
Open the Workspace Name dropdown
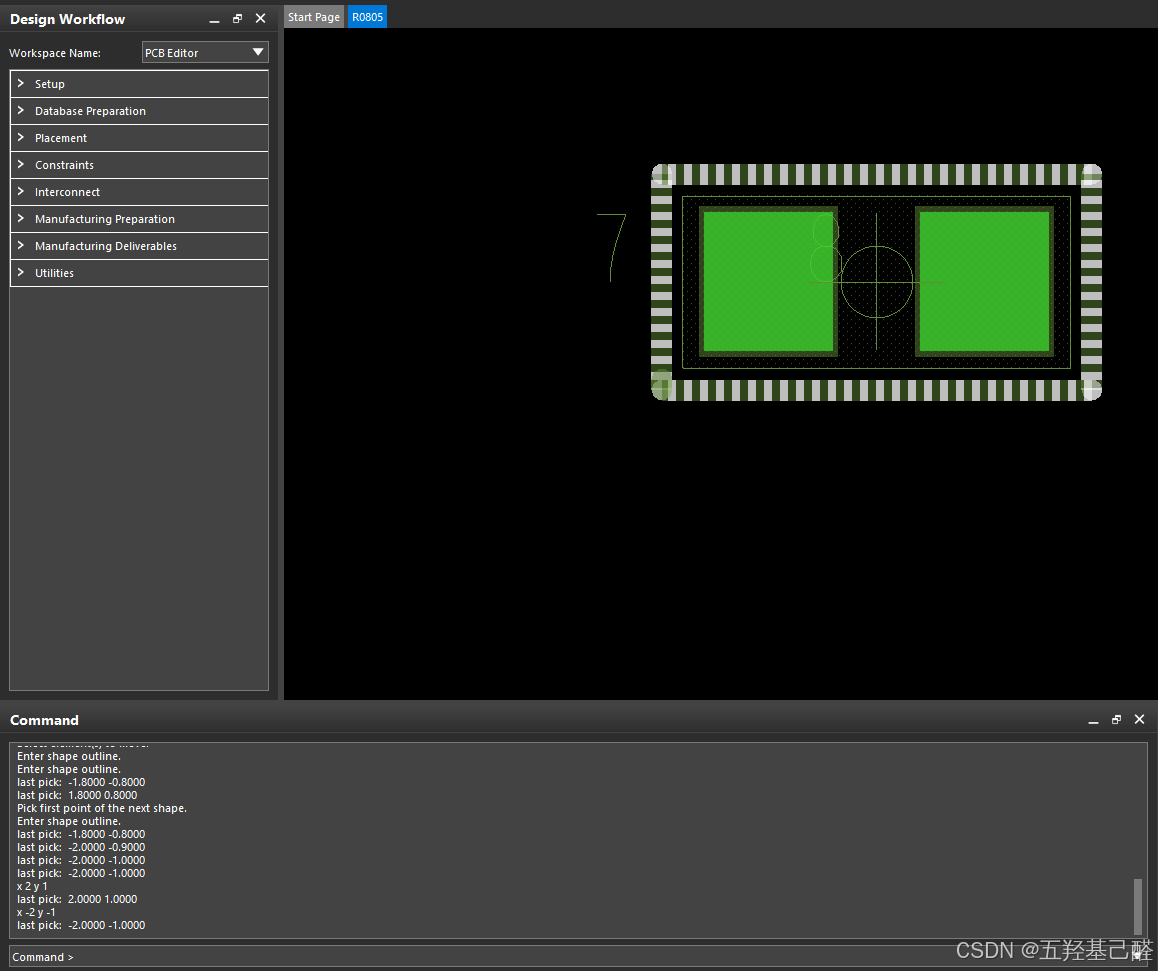tap(205, 52)
